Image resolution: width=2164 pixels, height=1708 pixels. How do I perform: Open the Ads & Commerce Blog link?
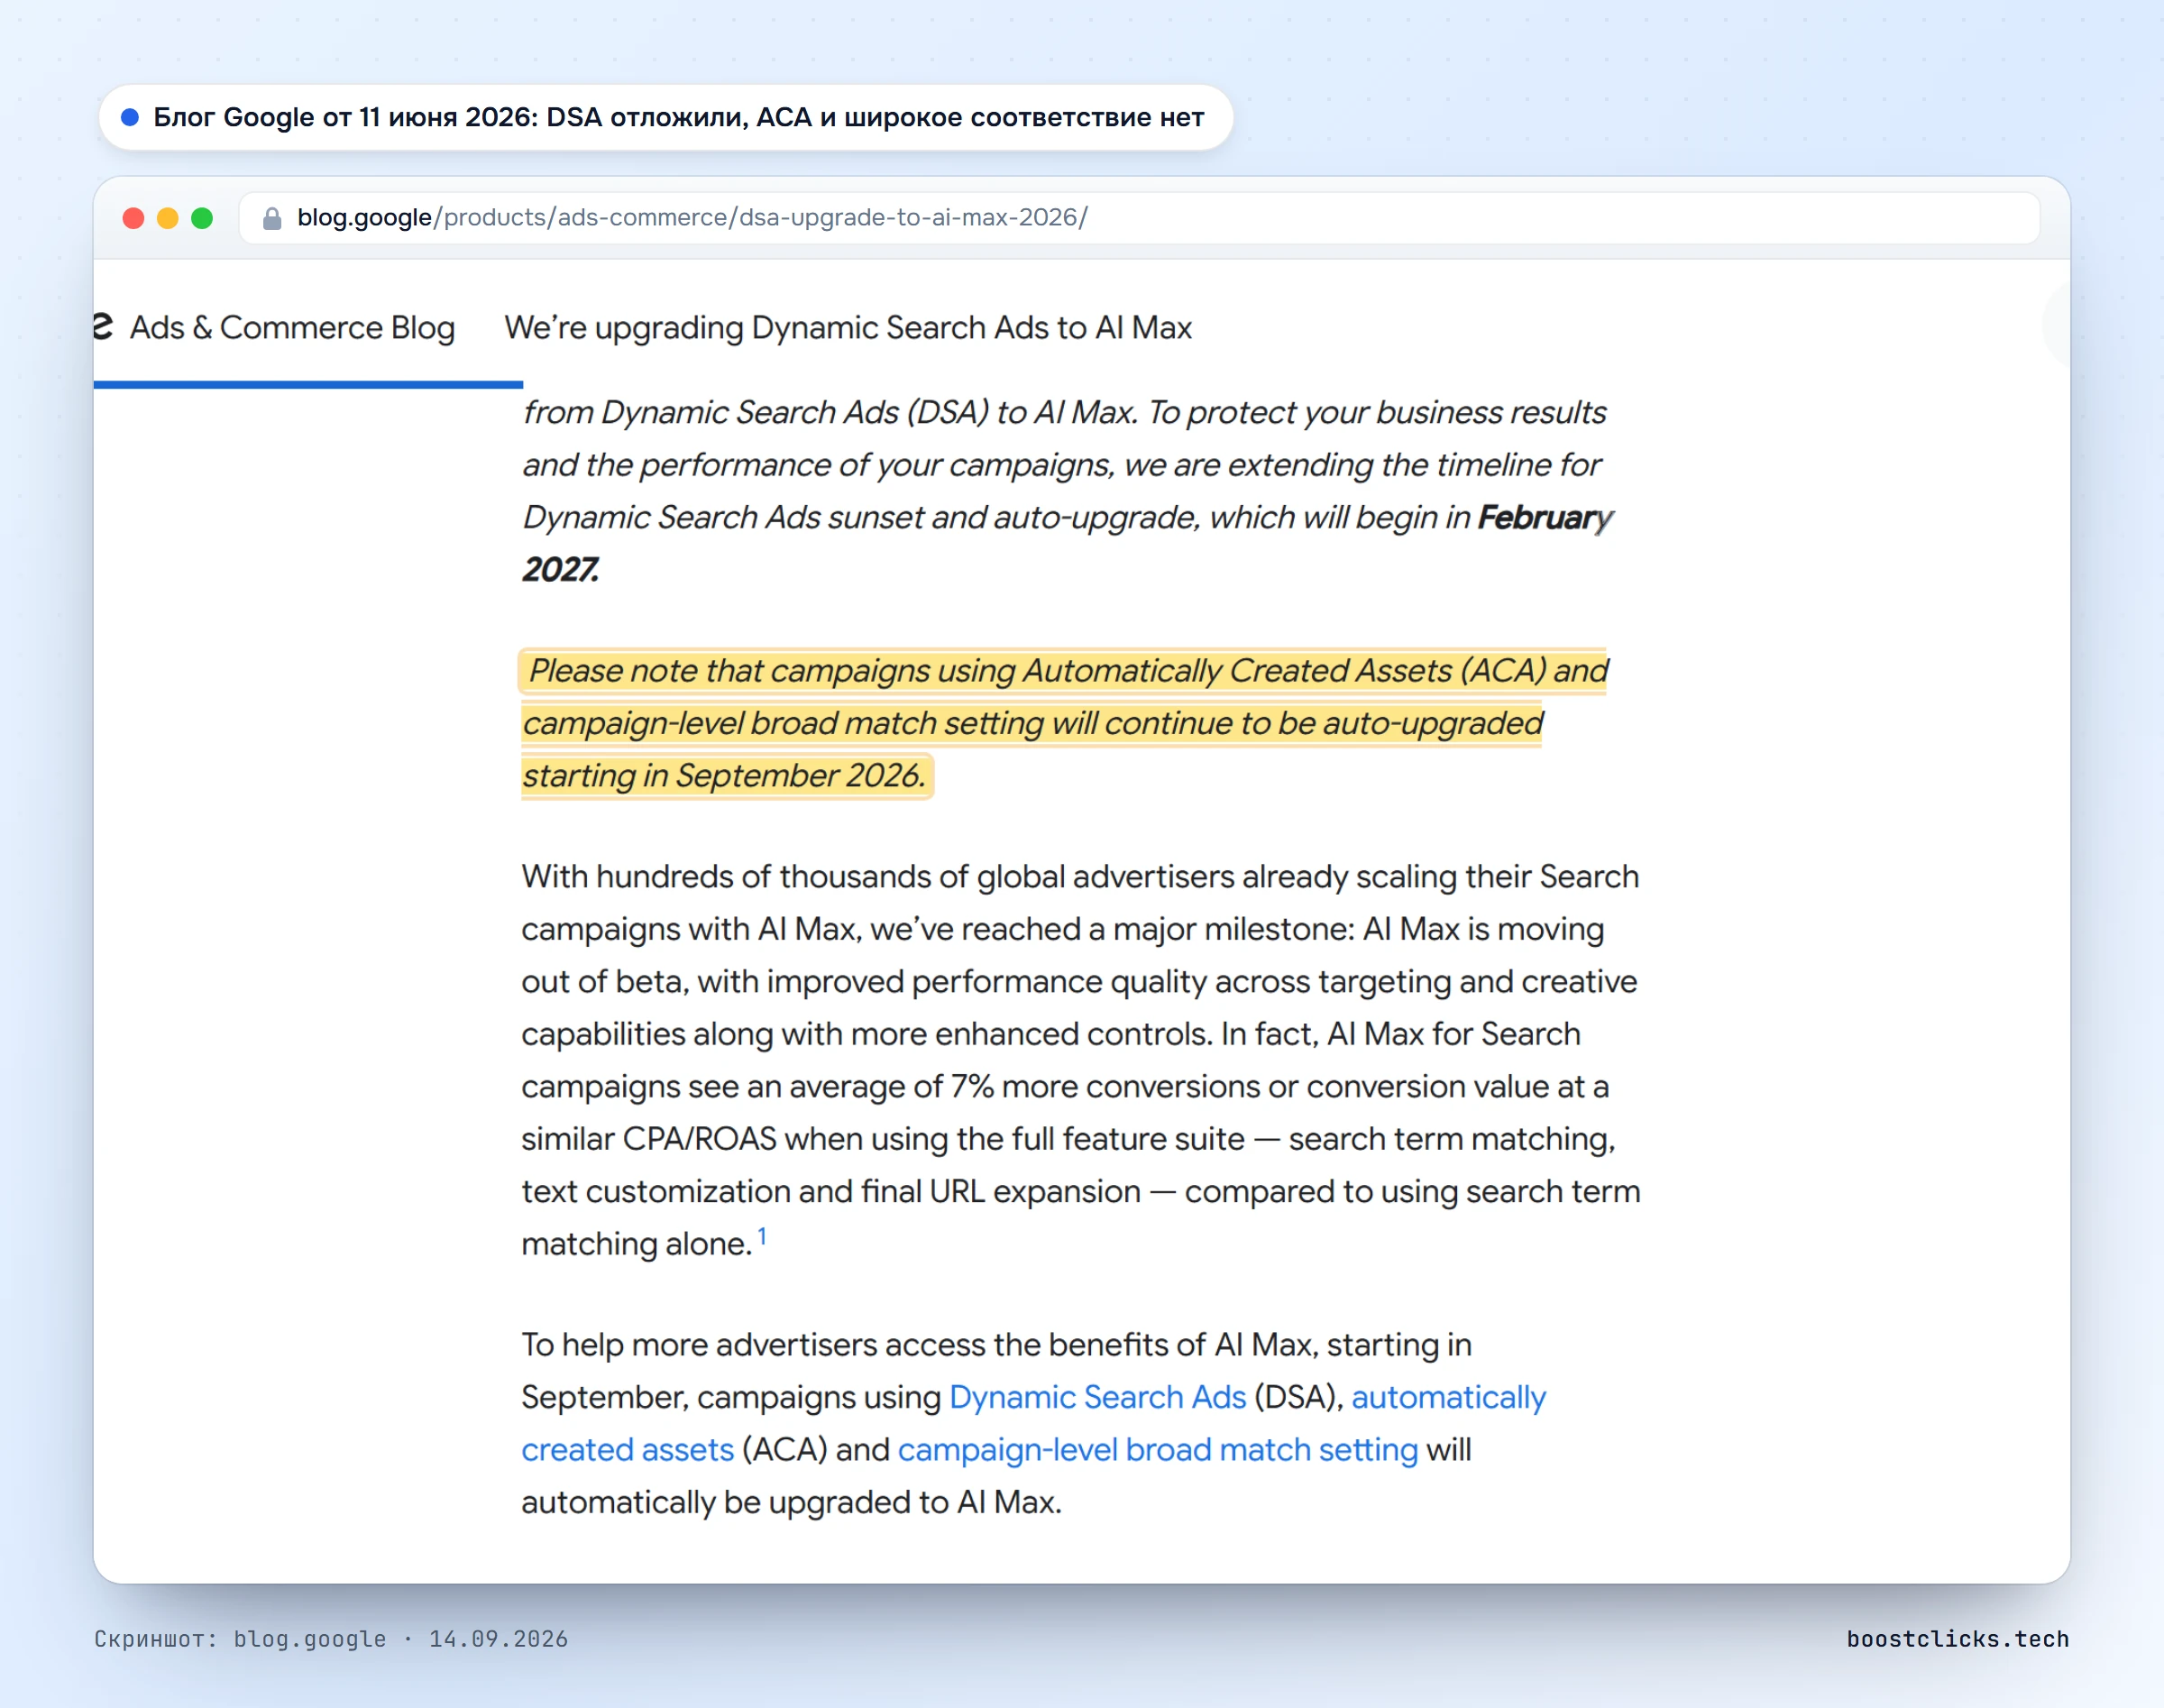click(x=292, y=327)
